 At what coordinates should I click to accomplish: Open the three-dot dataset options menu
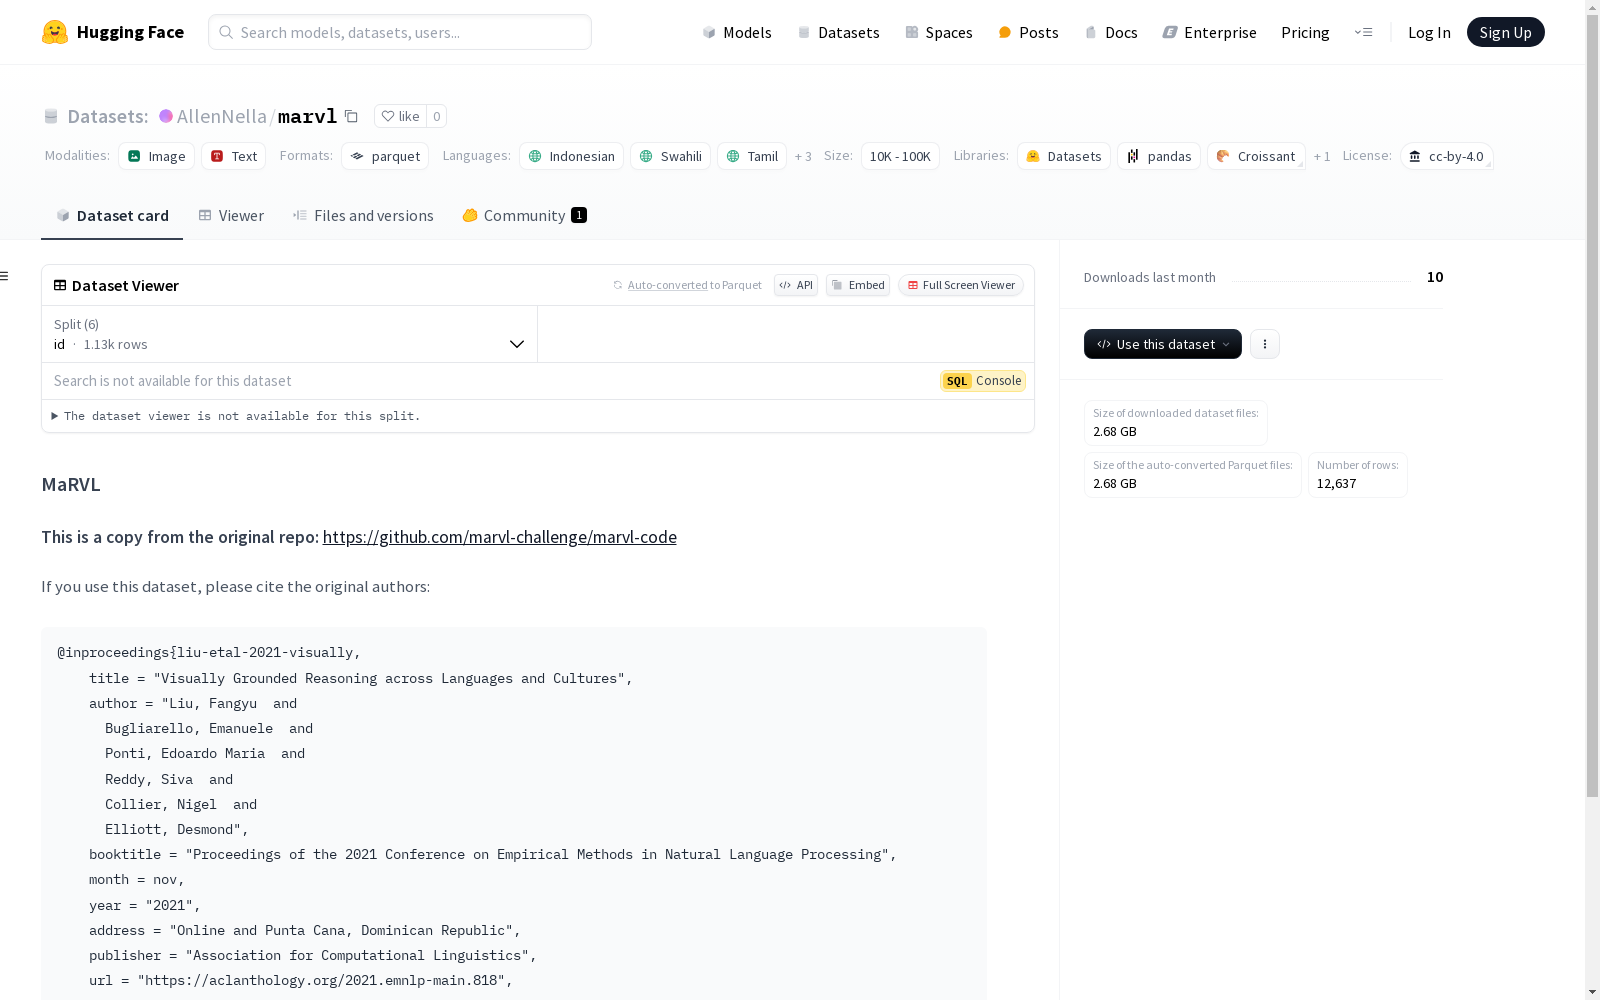pyautogui.click(x=1265, y=344)
